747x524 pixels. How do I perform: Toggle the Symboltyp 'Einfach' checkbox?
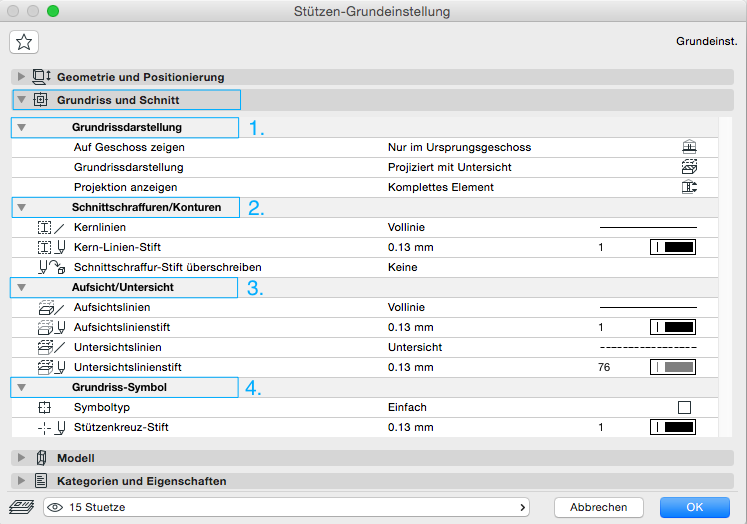pyautogui.click(x=685, y=407)
